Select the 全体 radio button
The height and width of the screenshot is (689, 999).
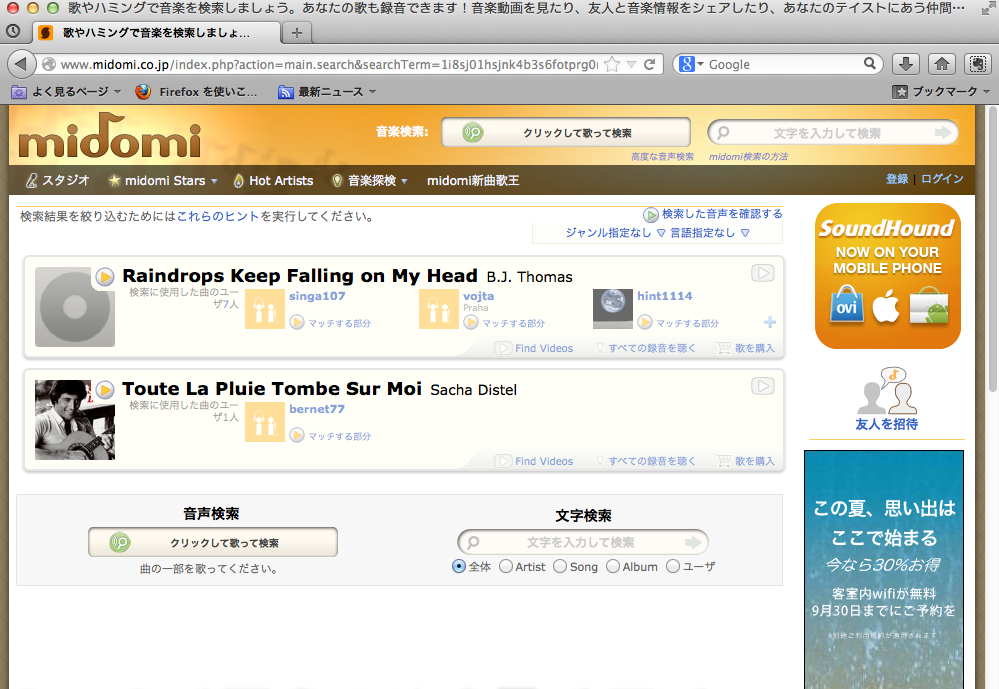click(x=459, y=566)
